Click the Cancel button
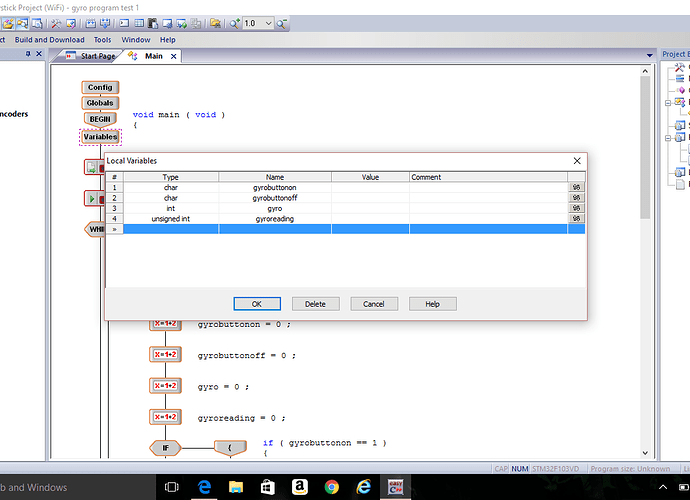Viewport: 690px width, 500px height. [374, 304]
